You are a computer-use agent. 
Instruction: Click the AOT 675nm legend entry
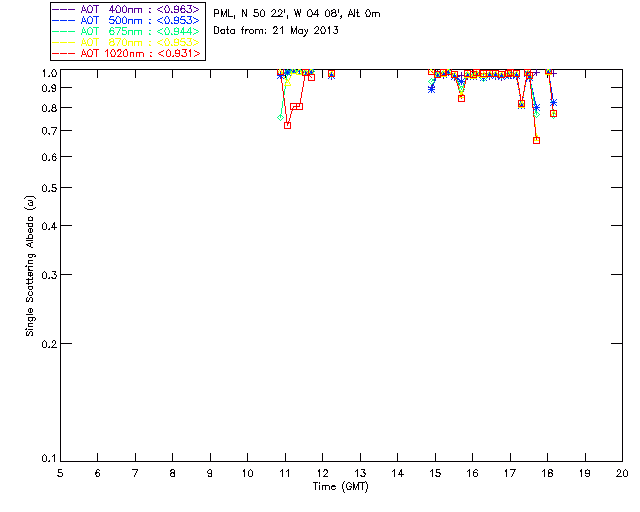(126, 31)
